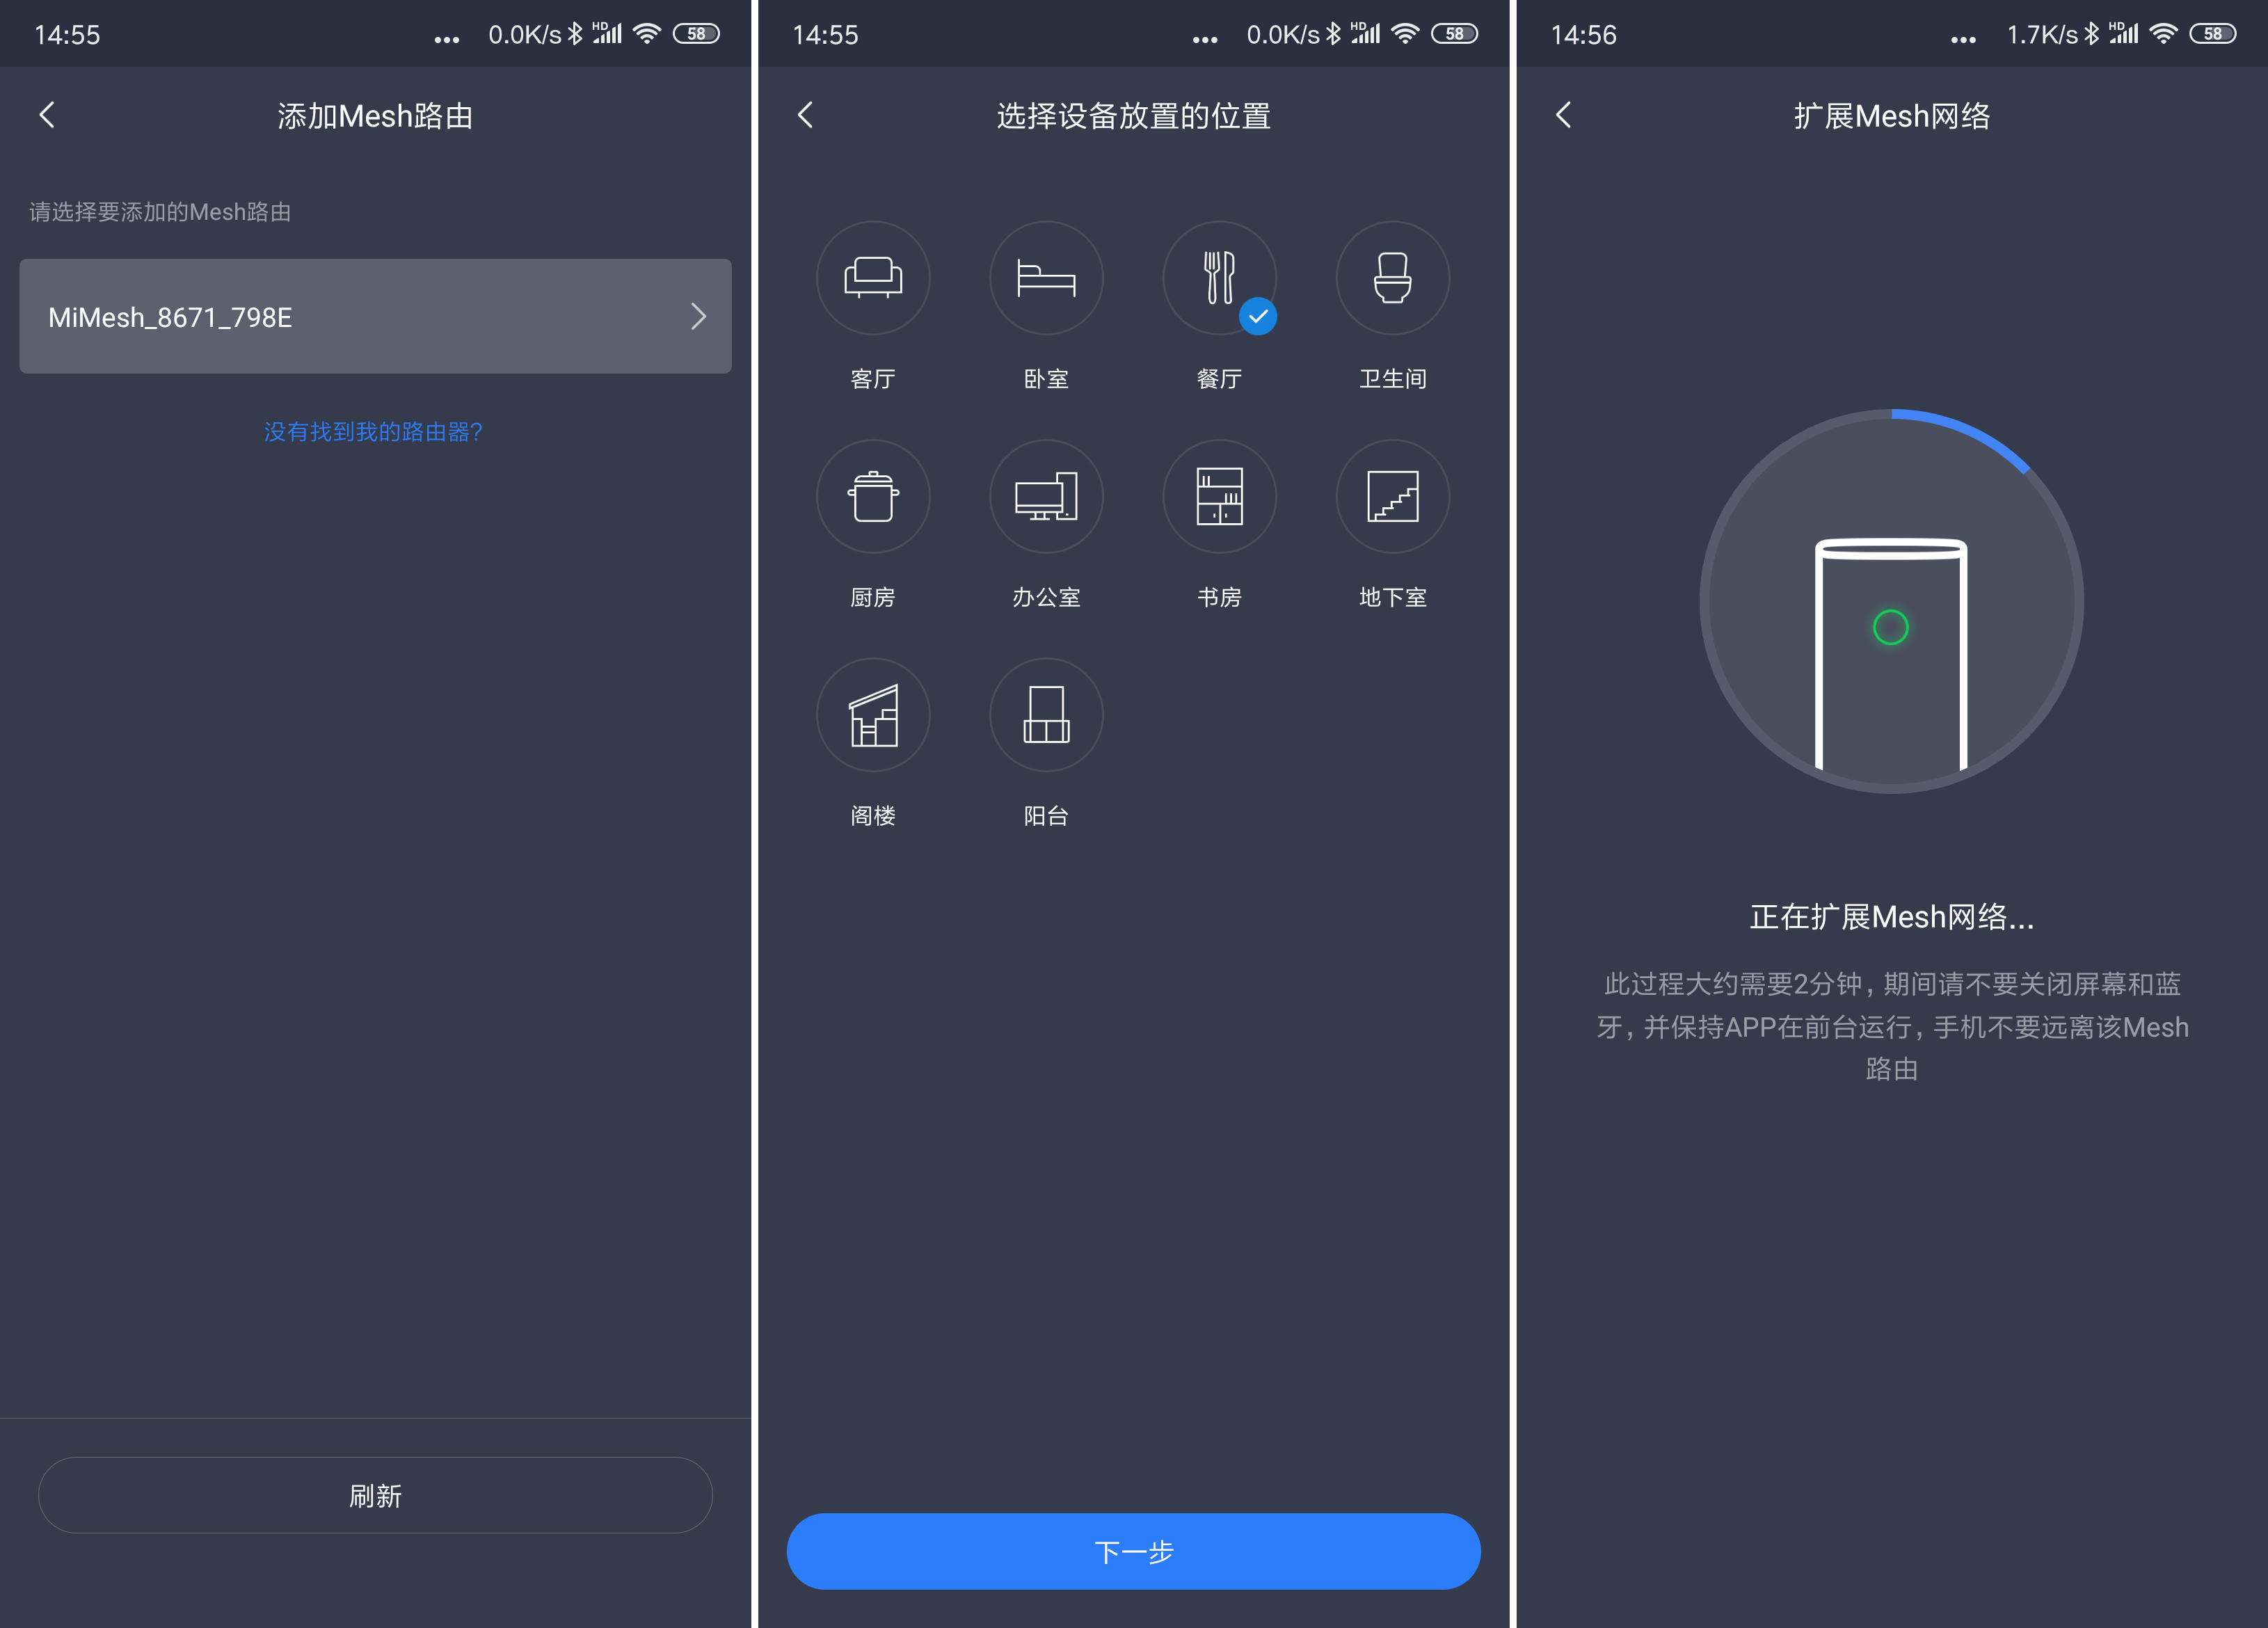Go back from 添加Mesh路由 screen

point(47,113)
